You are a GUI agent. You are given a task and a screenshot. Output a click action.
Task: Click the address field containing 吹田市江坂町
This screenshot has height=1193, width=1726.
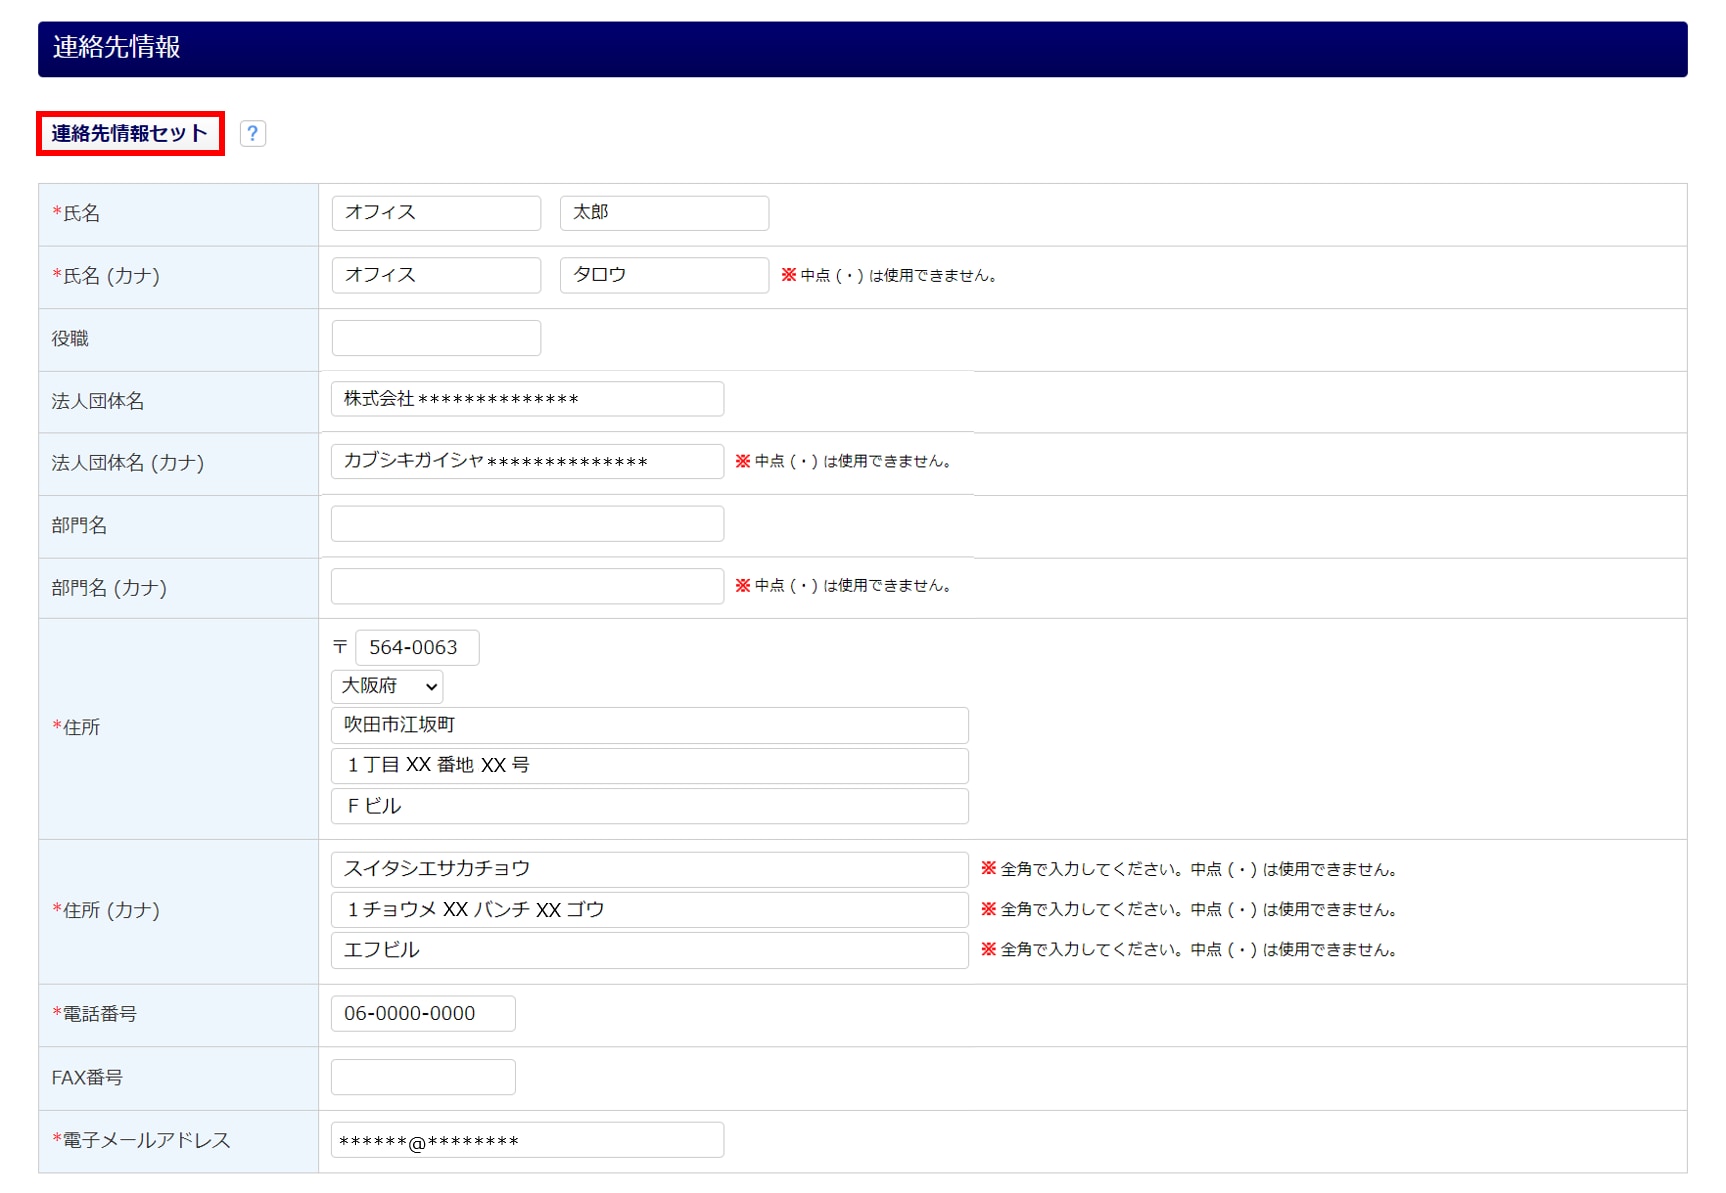coord(649,725)
